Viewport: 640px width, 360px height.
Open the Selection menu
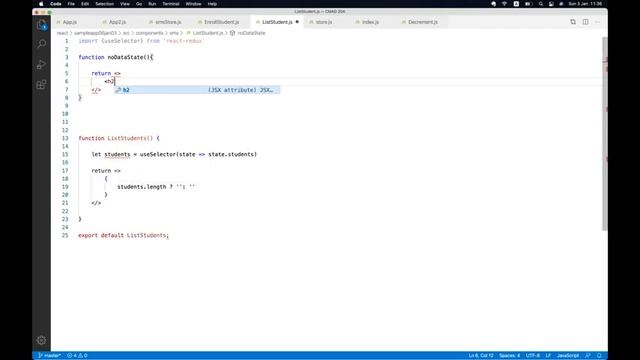pyautogui.click(x=104, y=4)
